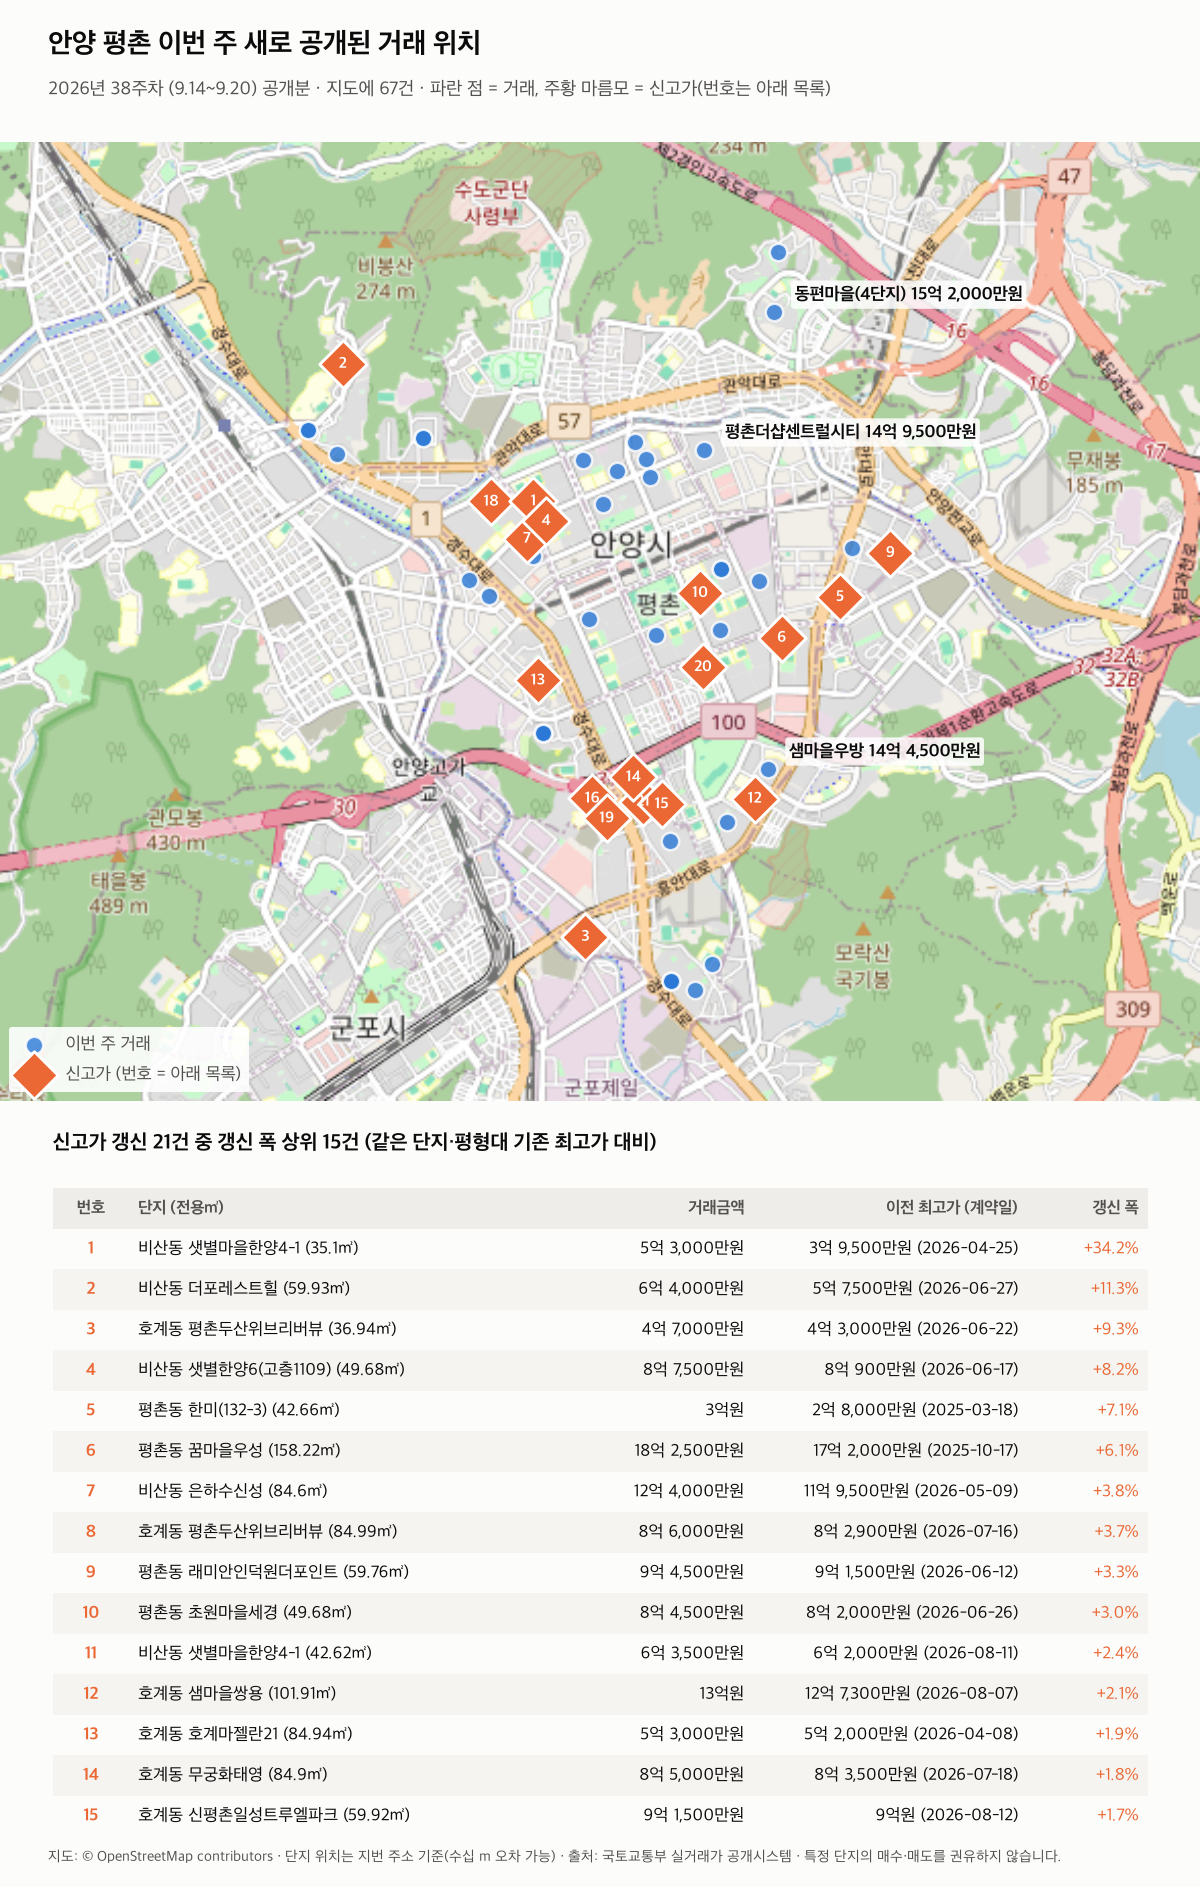Image resolution: width=1200 pixels, height=1887 pixels.
Task: Choose diamond marker 13 on map
Action: [x=538, y=680]
